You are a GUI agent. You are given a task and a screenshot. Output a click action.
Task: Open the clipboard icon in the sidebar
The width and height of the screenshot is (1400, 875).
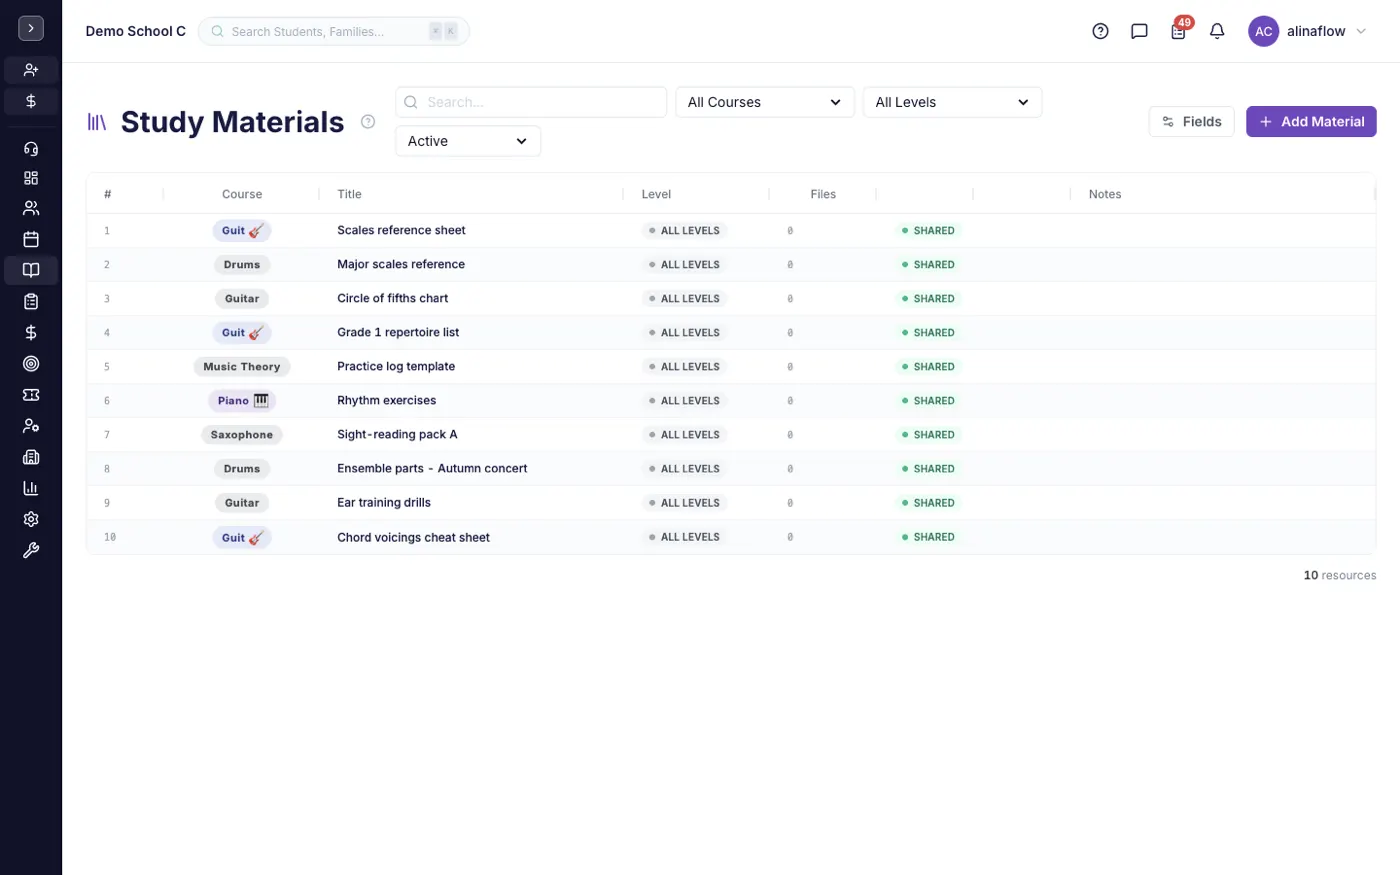[x=31, y=301]
